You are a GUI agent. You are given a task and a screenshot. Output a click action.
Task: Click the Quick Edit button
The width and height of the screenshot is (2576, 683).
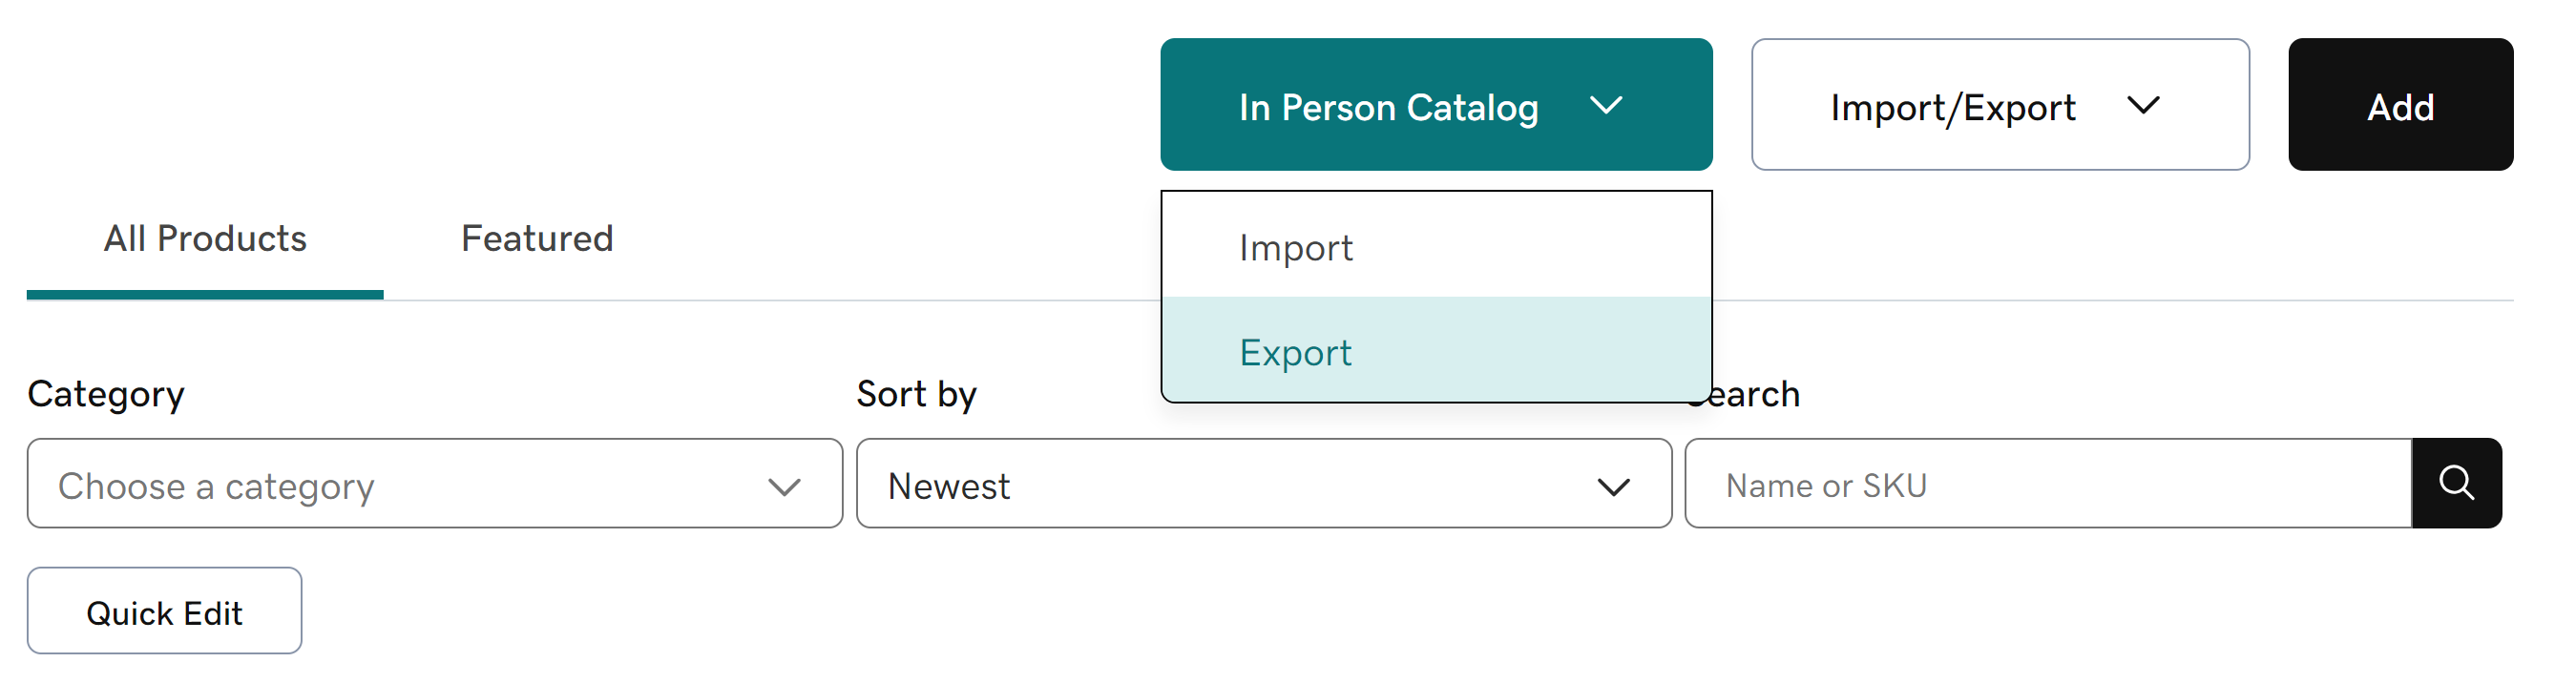164,612
